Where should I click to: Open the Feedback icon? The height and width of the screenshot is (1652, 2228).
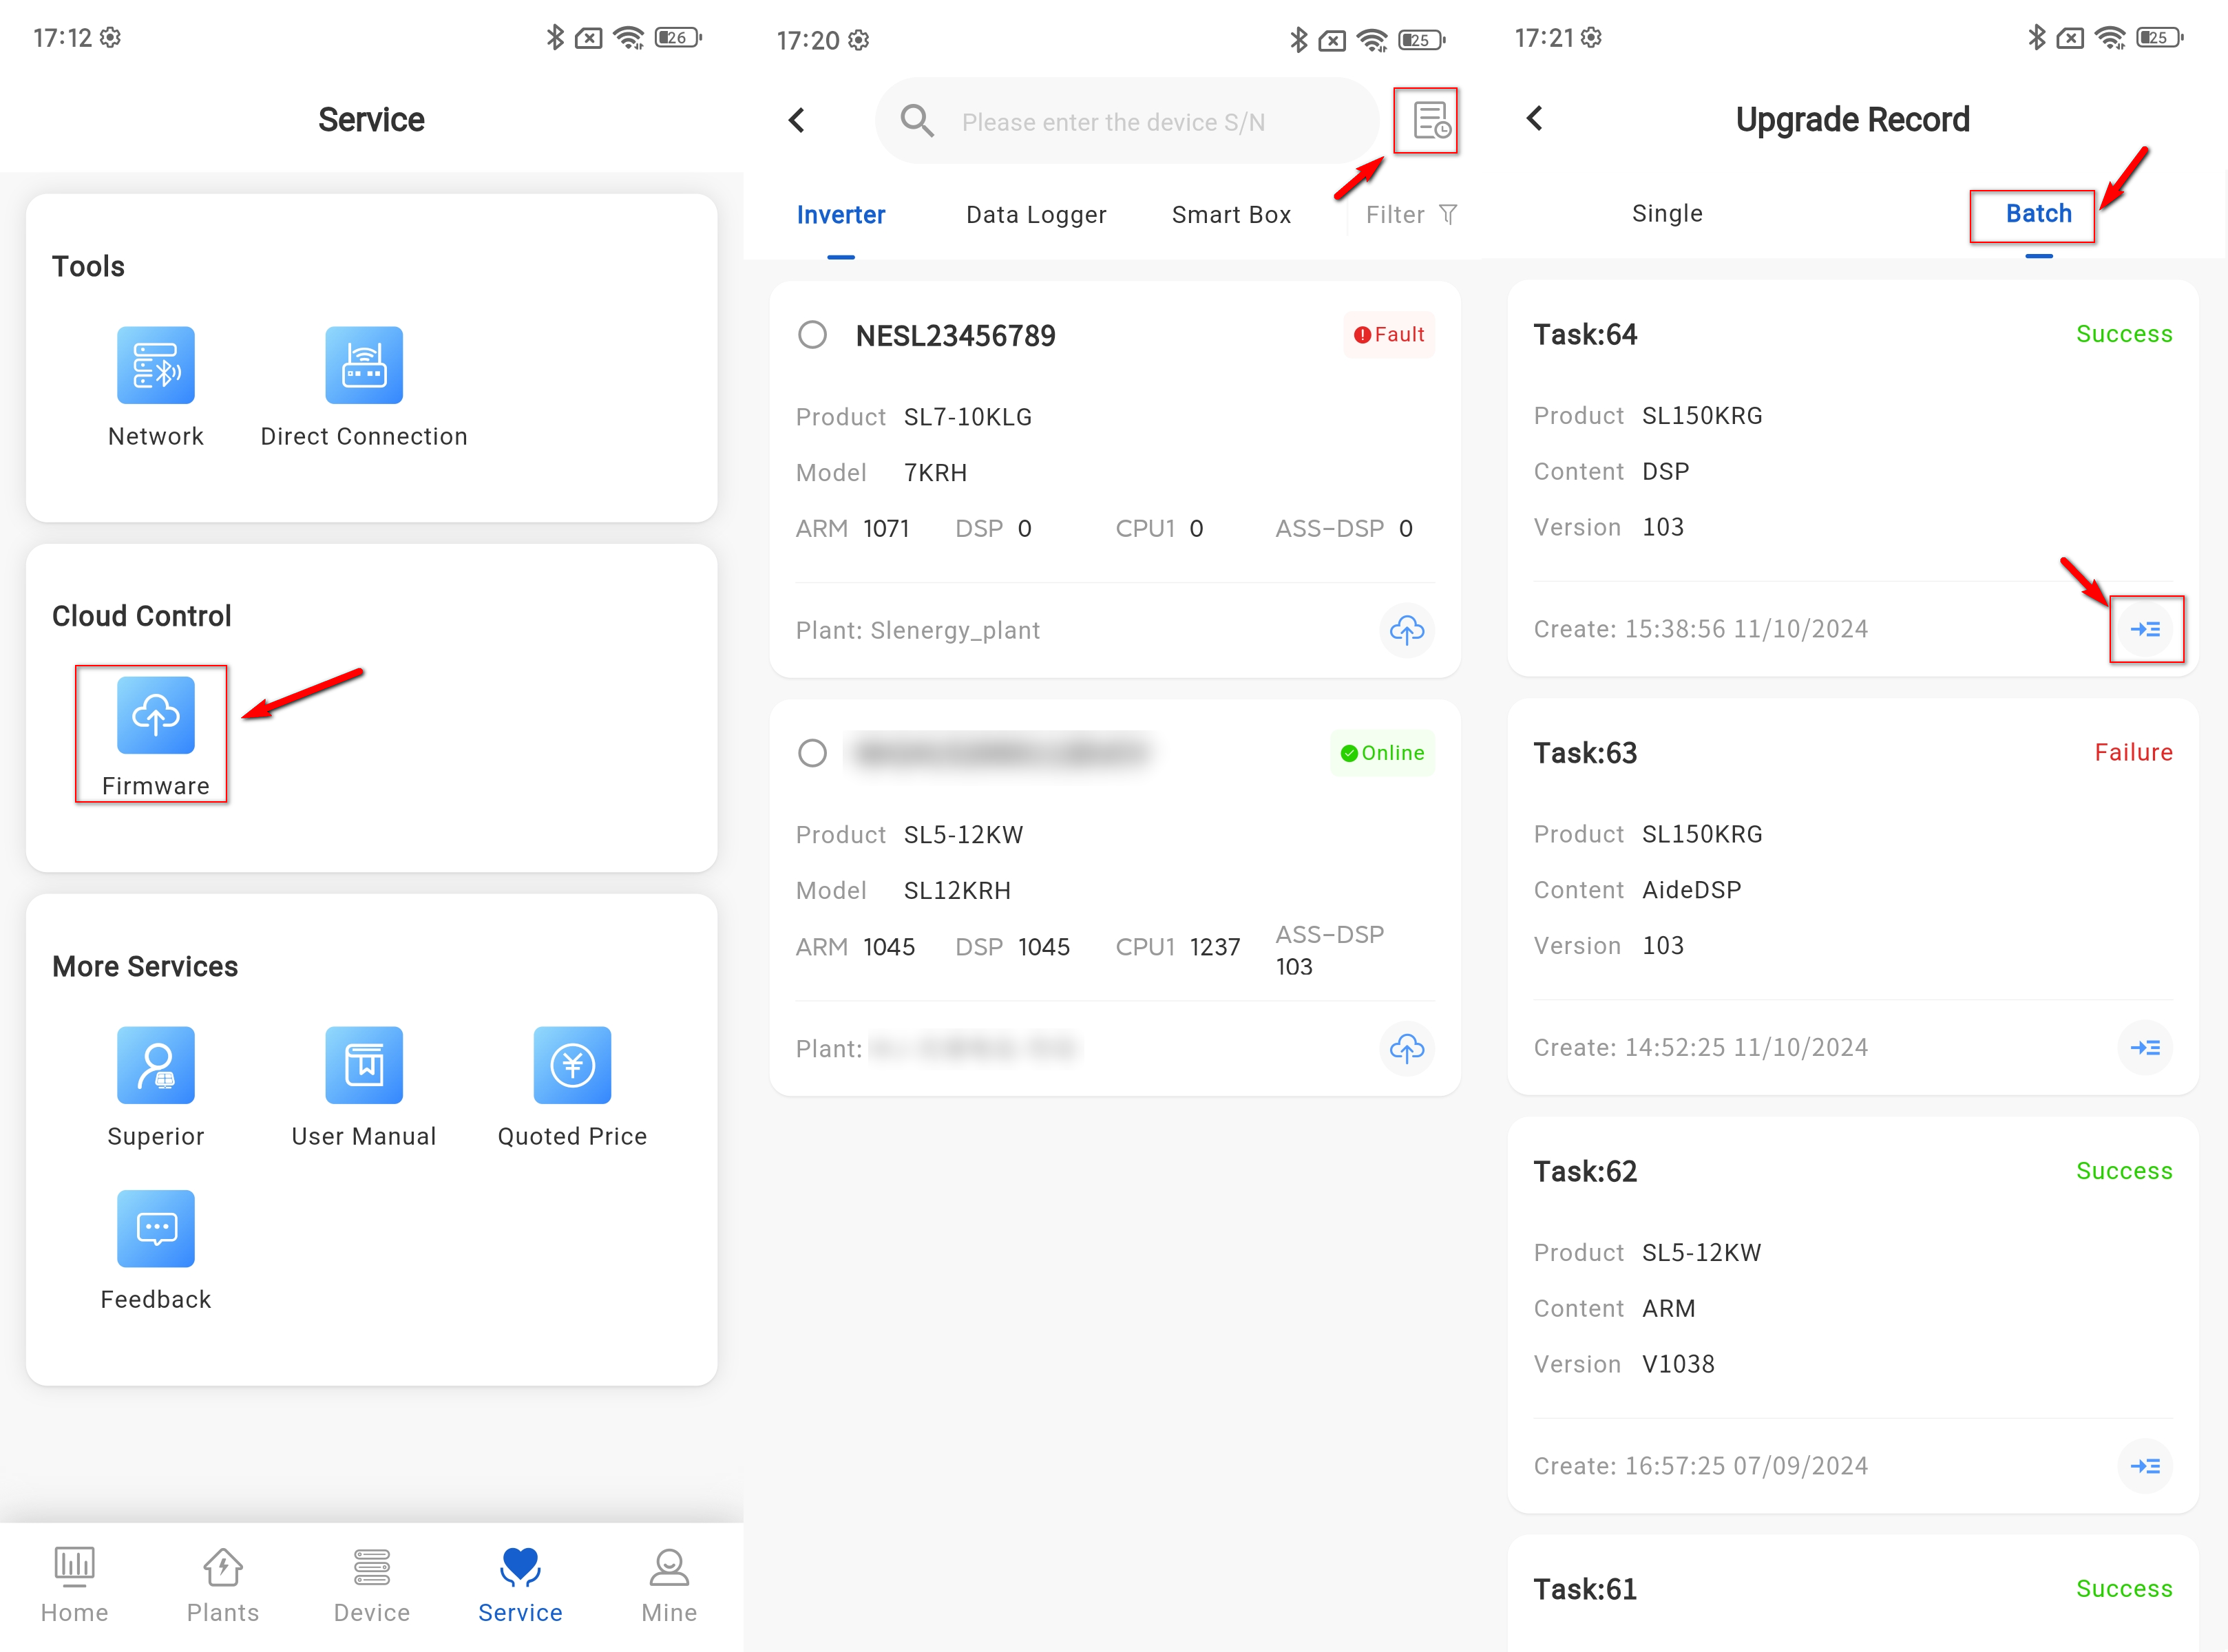(155, 1228)
